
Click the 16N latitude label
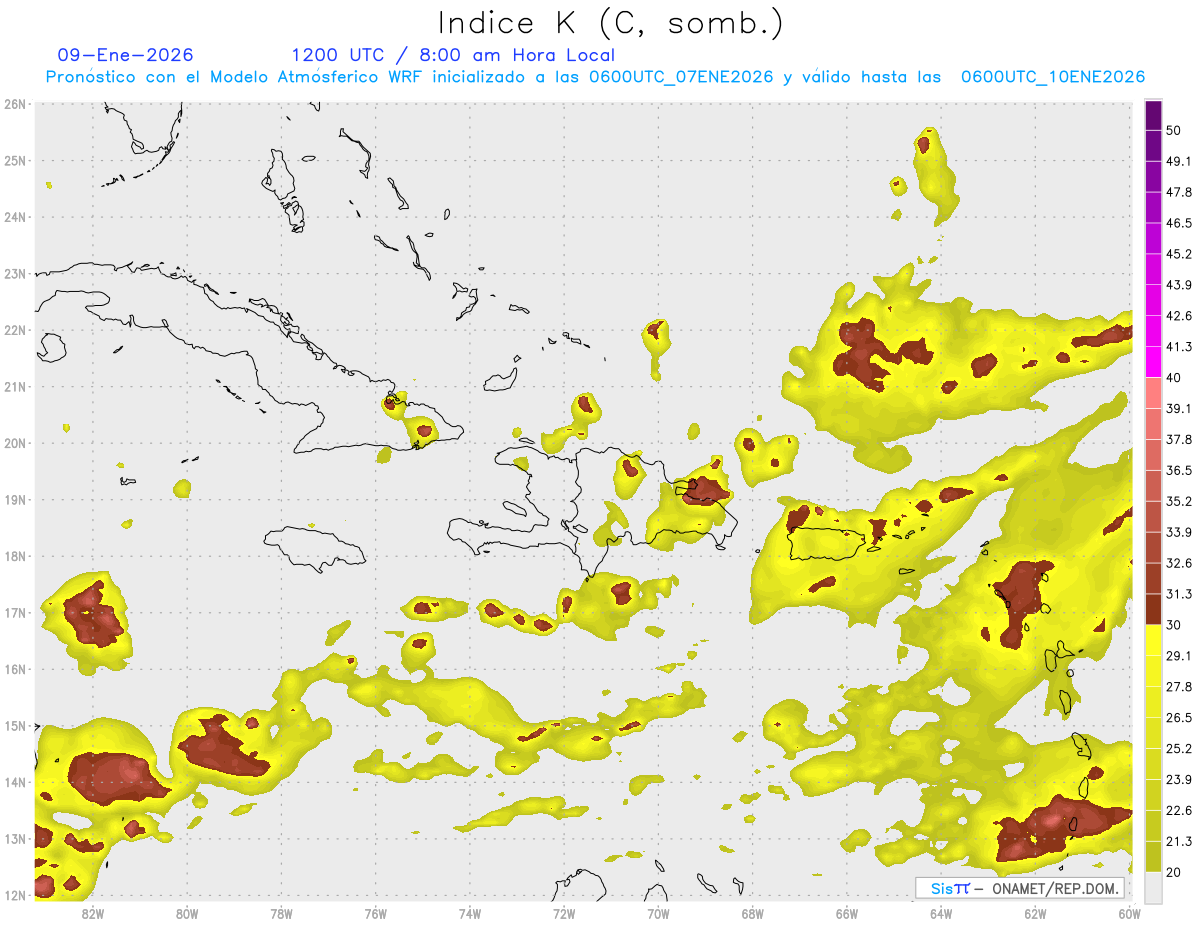pos(15,669)
